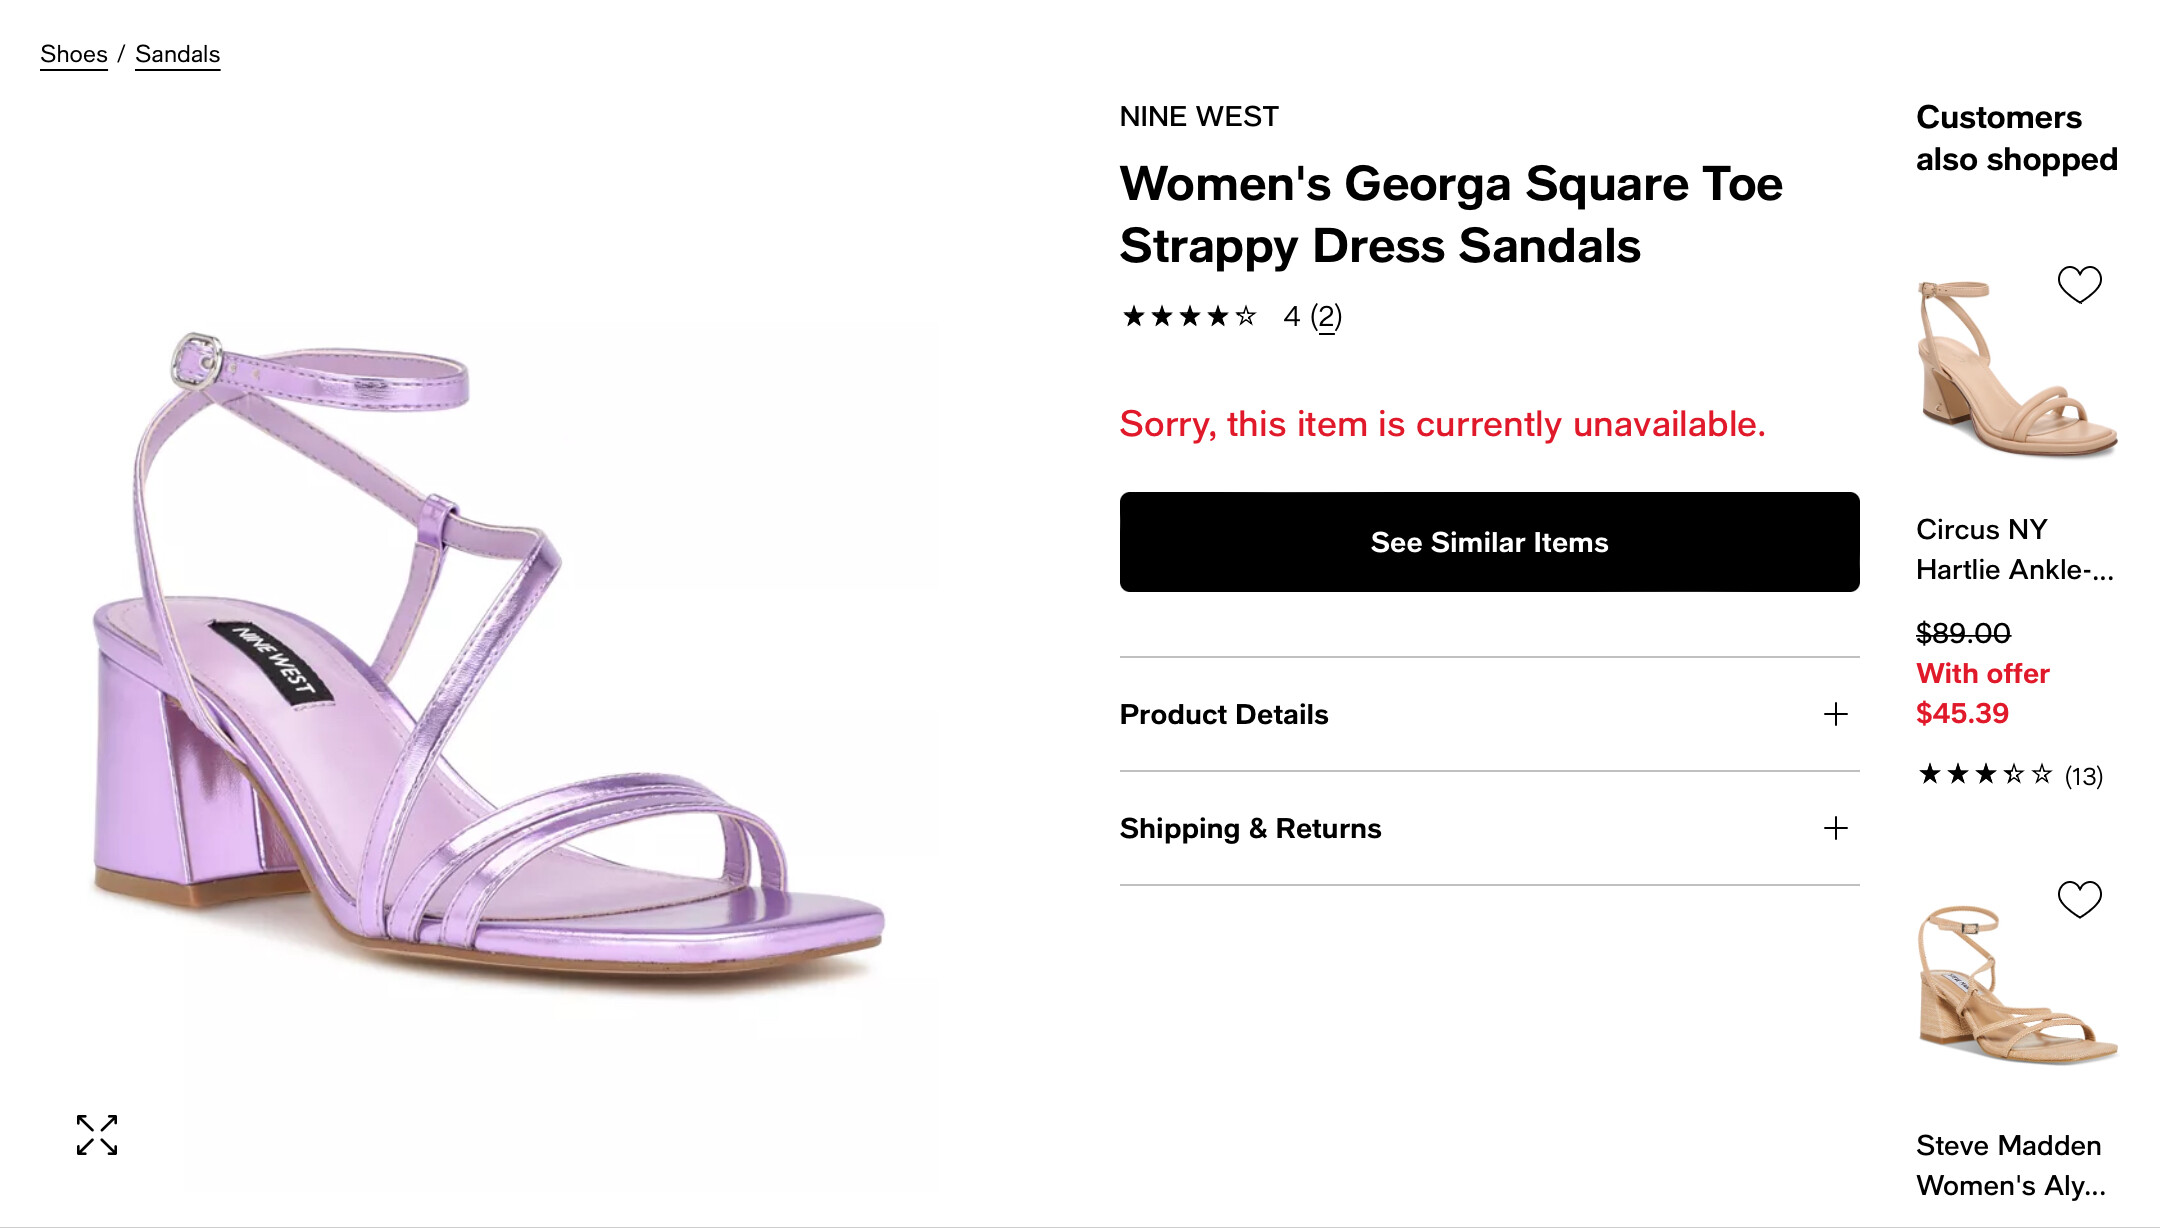Click the product star rating
Screen dimensions: 2160x1228
coord(1189,317)
